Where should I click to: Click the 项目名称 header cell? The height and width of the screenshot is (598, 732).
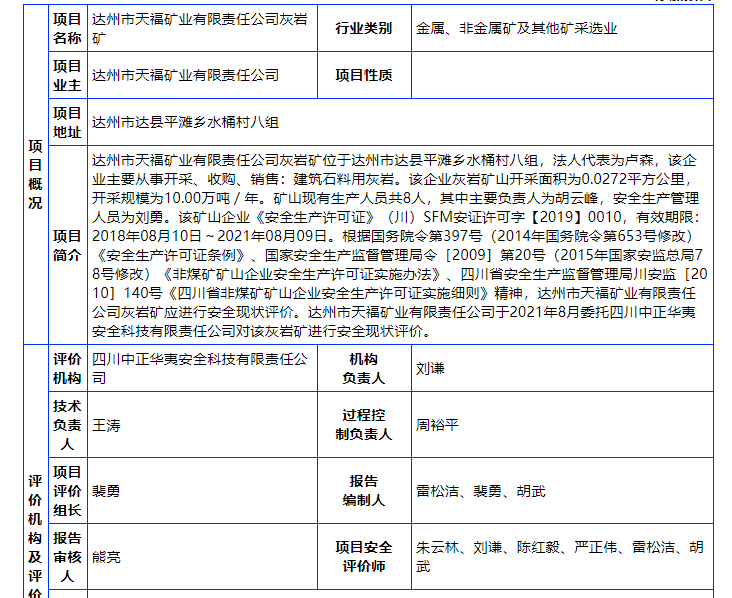pyautogui.click(x=67, y=29)
